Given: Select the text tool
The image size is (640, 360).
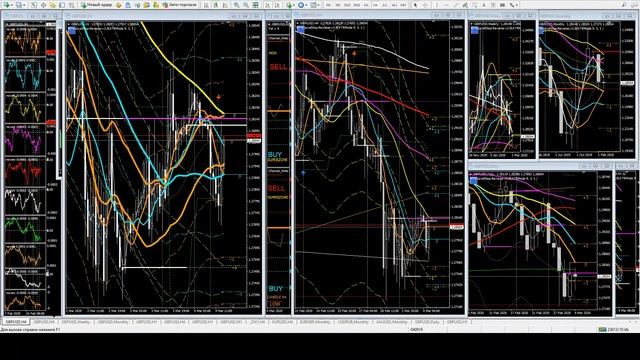Looking at the screenshot, I should pyautogui.click(x=484, y=5).
